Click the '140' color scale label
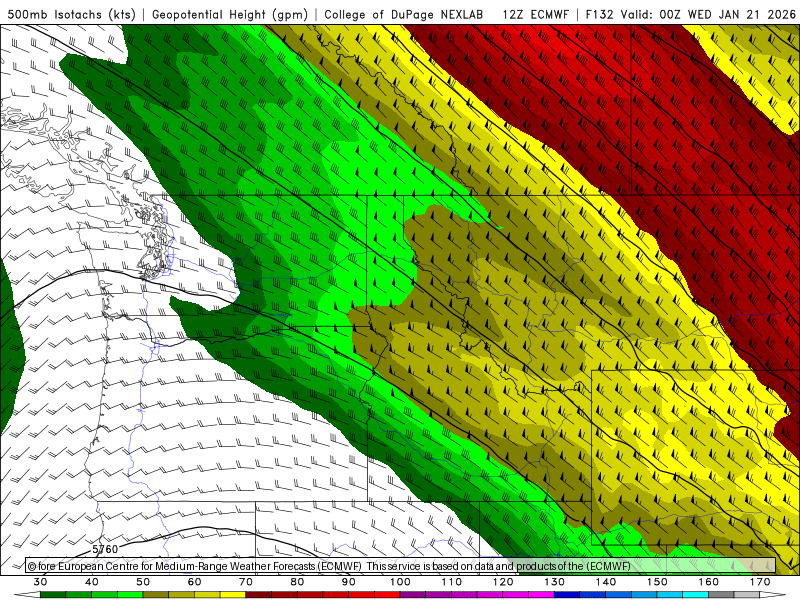800x600 pixels. (606, 582)
